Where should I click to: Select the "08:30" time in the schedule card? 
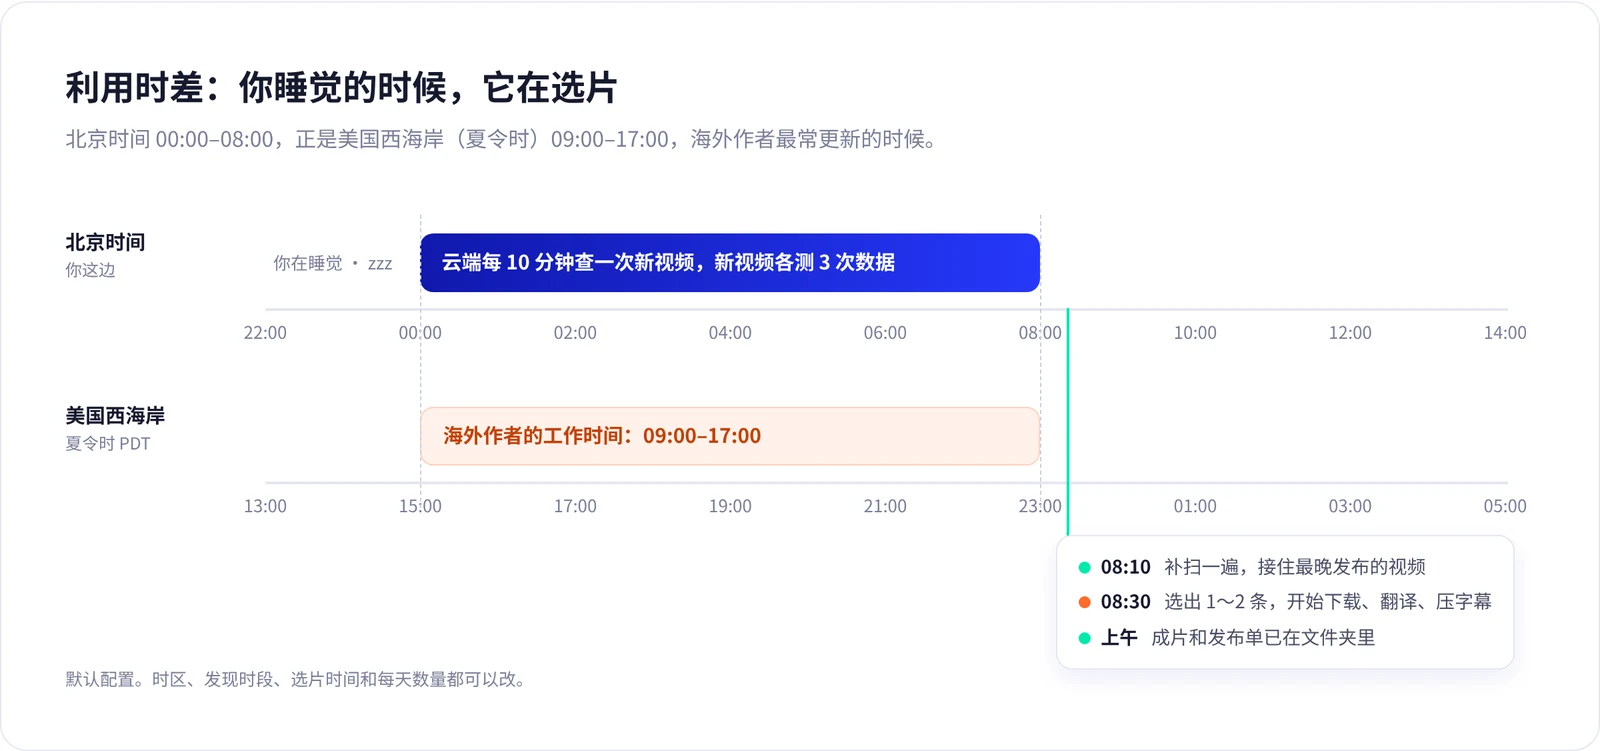(x=1126, y=602)
